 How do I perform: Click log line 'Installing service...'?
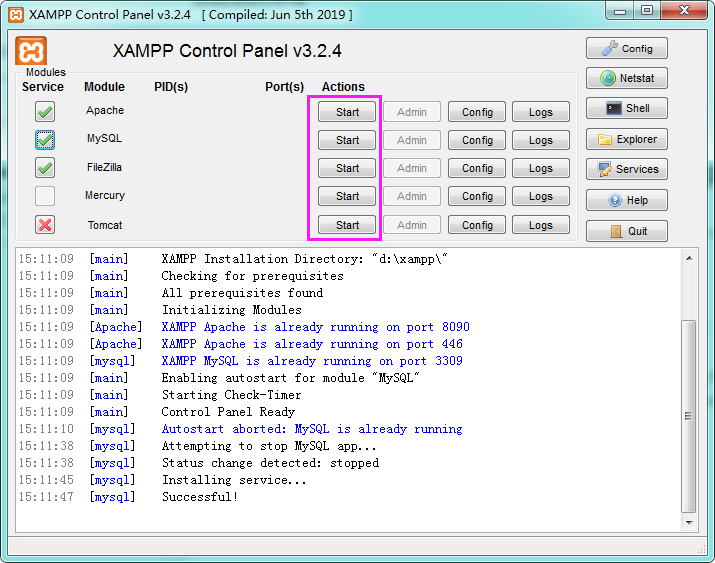[x=234, y=480]
